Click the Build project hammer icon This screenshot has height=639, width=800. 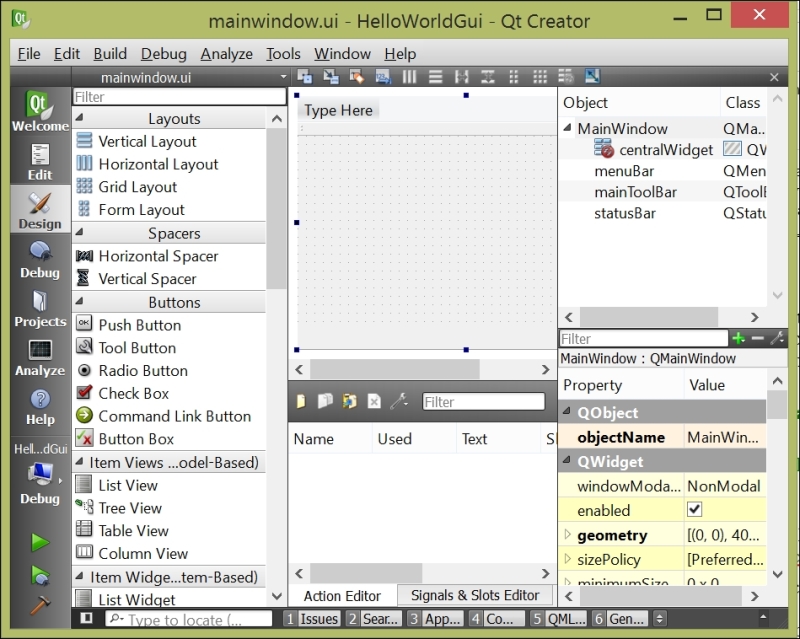click(x=40, y=605)
